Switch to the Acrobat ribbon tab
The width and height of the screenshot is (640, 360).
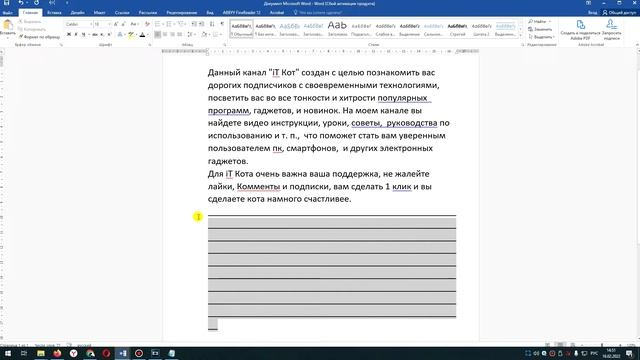point(277,13)
